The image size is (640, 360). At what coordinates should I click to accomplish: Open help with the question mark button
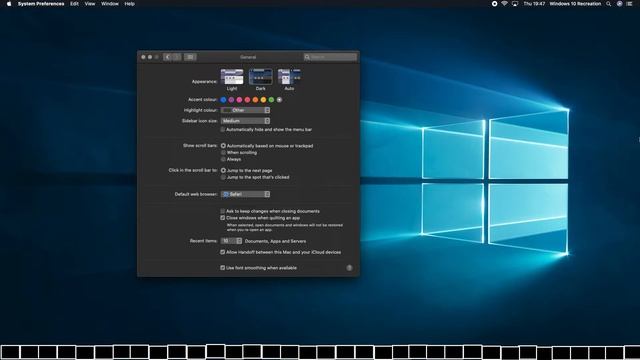349,268
